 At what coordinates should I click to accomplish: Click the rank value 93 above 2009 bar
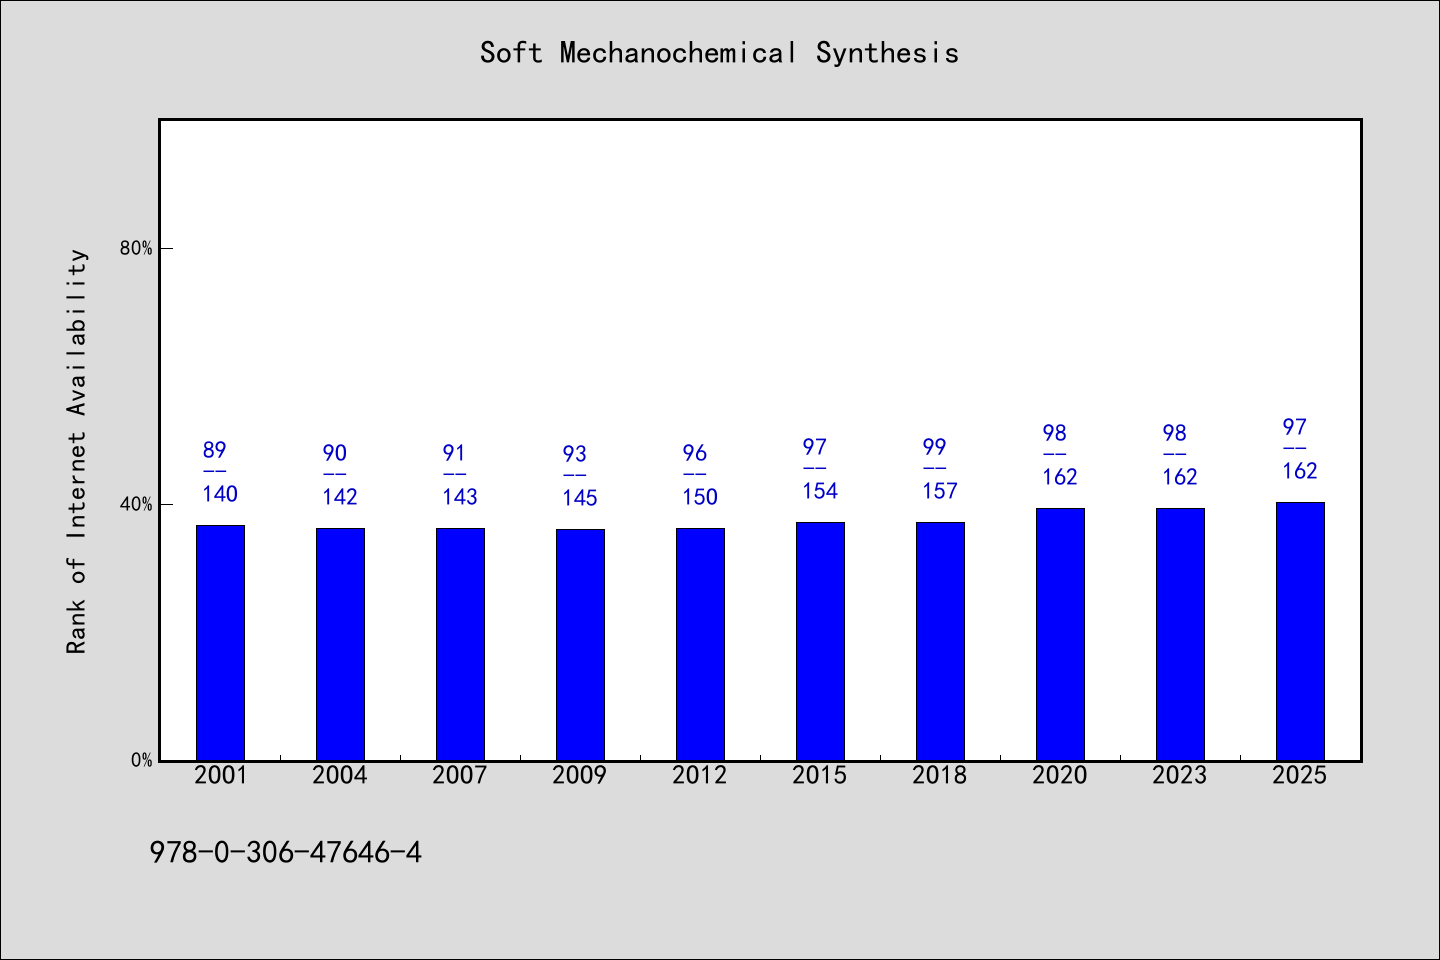pyautogui.click(x=575, y=454)
